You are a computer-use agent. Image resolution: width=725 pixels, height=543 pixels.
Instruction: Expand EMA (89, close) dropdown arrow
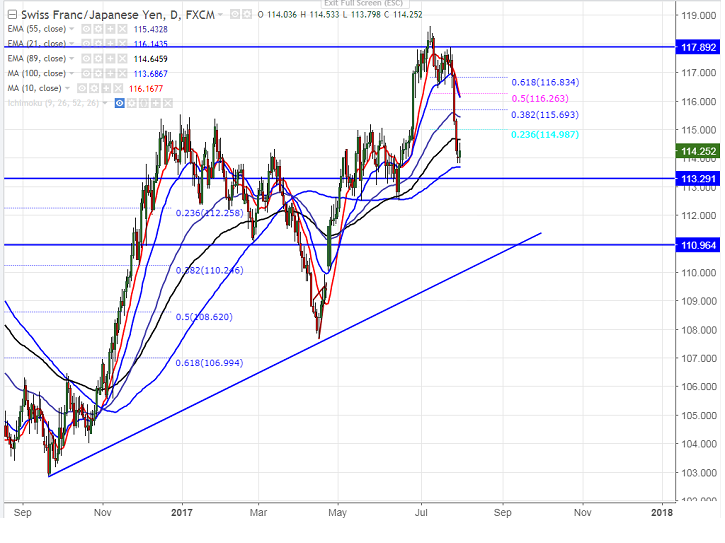72,59
